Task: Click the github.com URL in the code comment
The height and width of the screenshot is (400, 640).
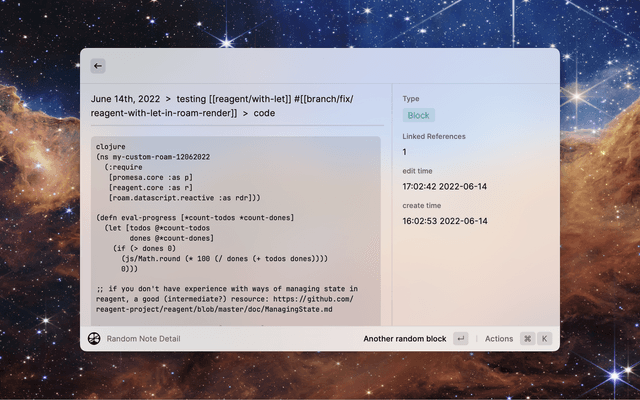Action: pos(320,298)
